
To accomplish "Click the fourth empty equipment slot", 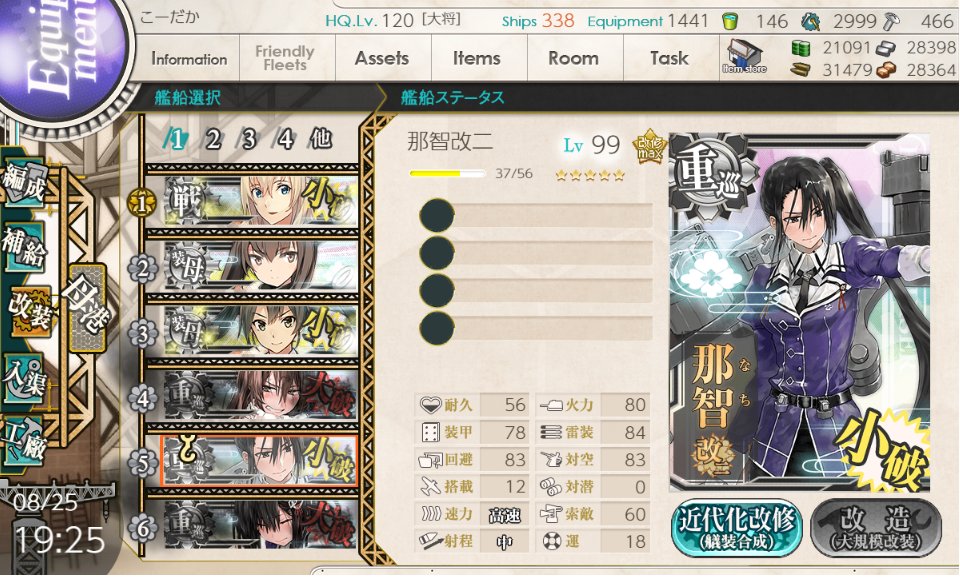I will 536,328.
